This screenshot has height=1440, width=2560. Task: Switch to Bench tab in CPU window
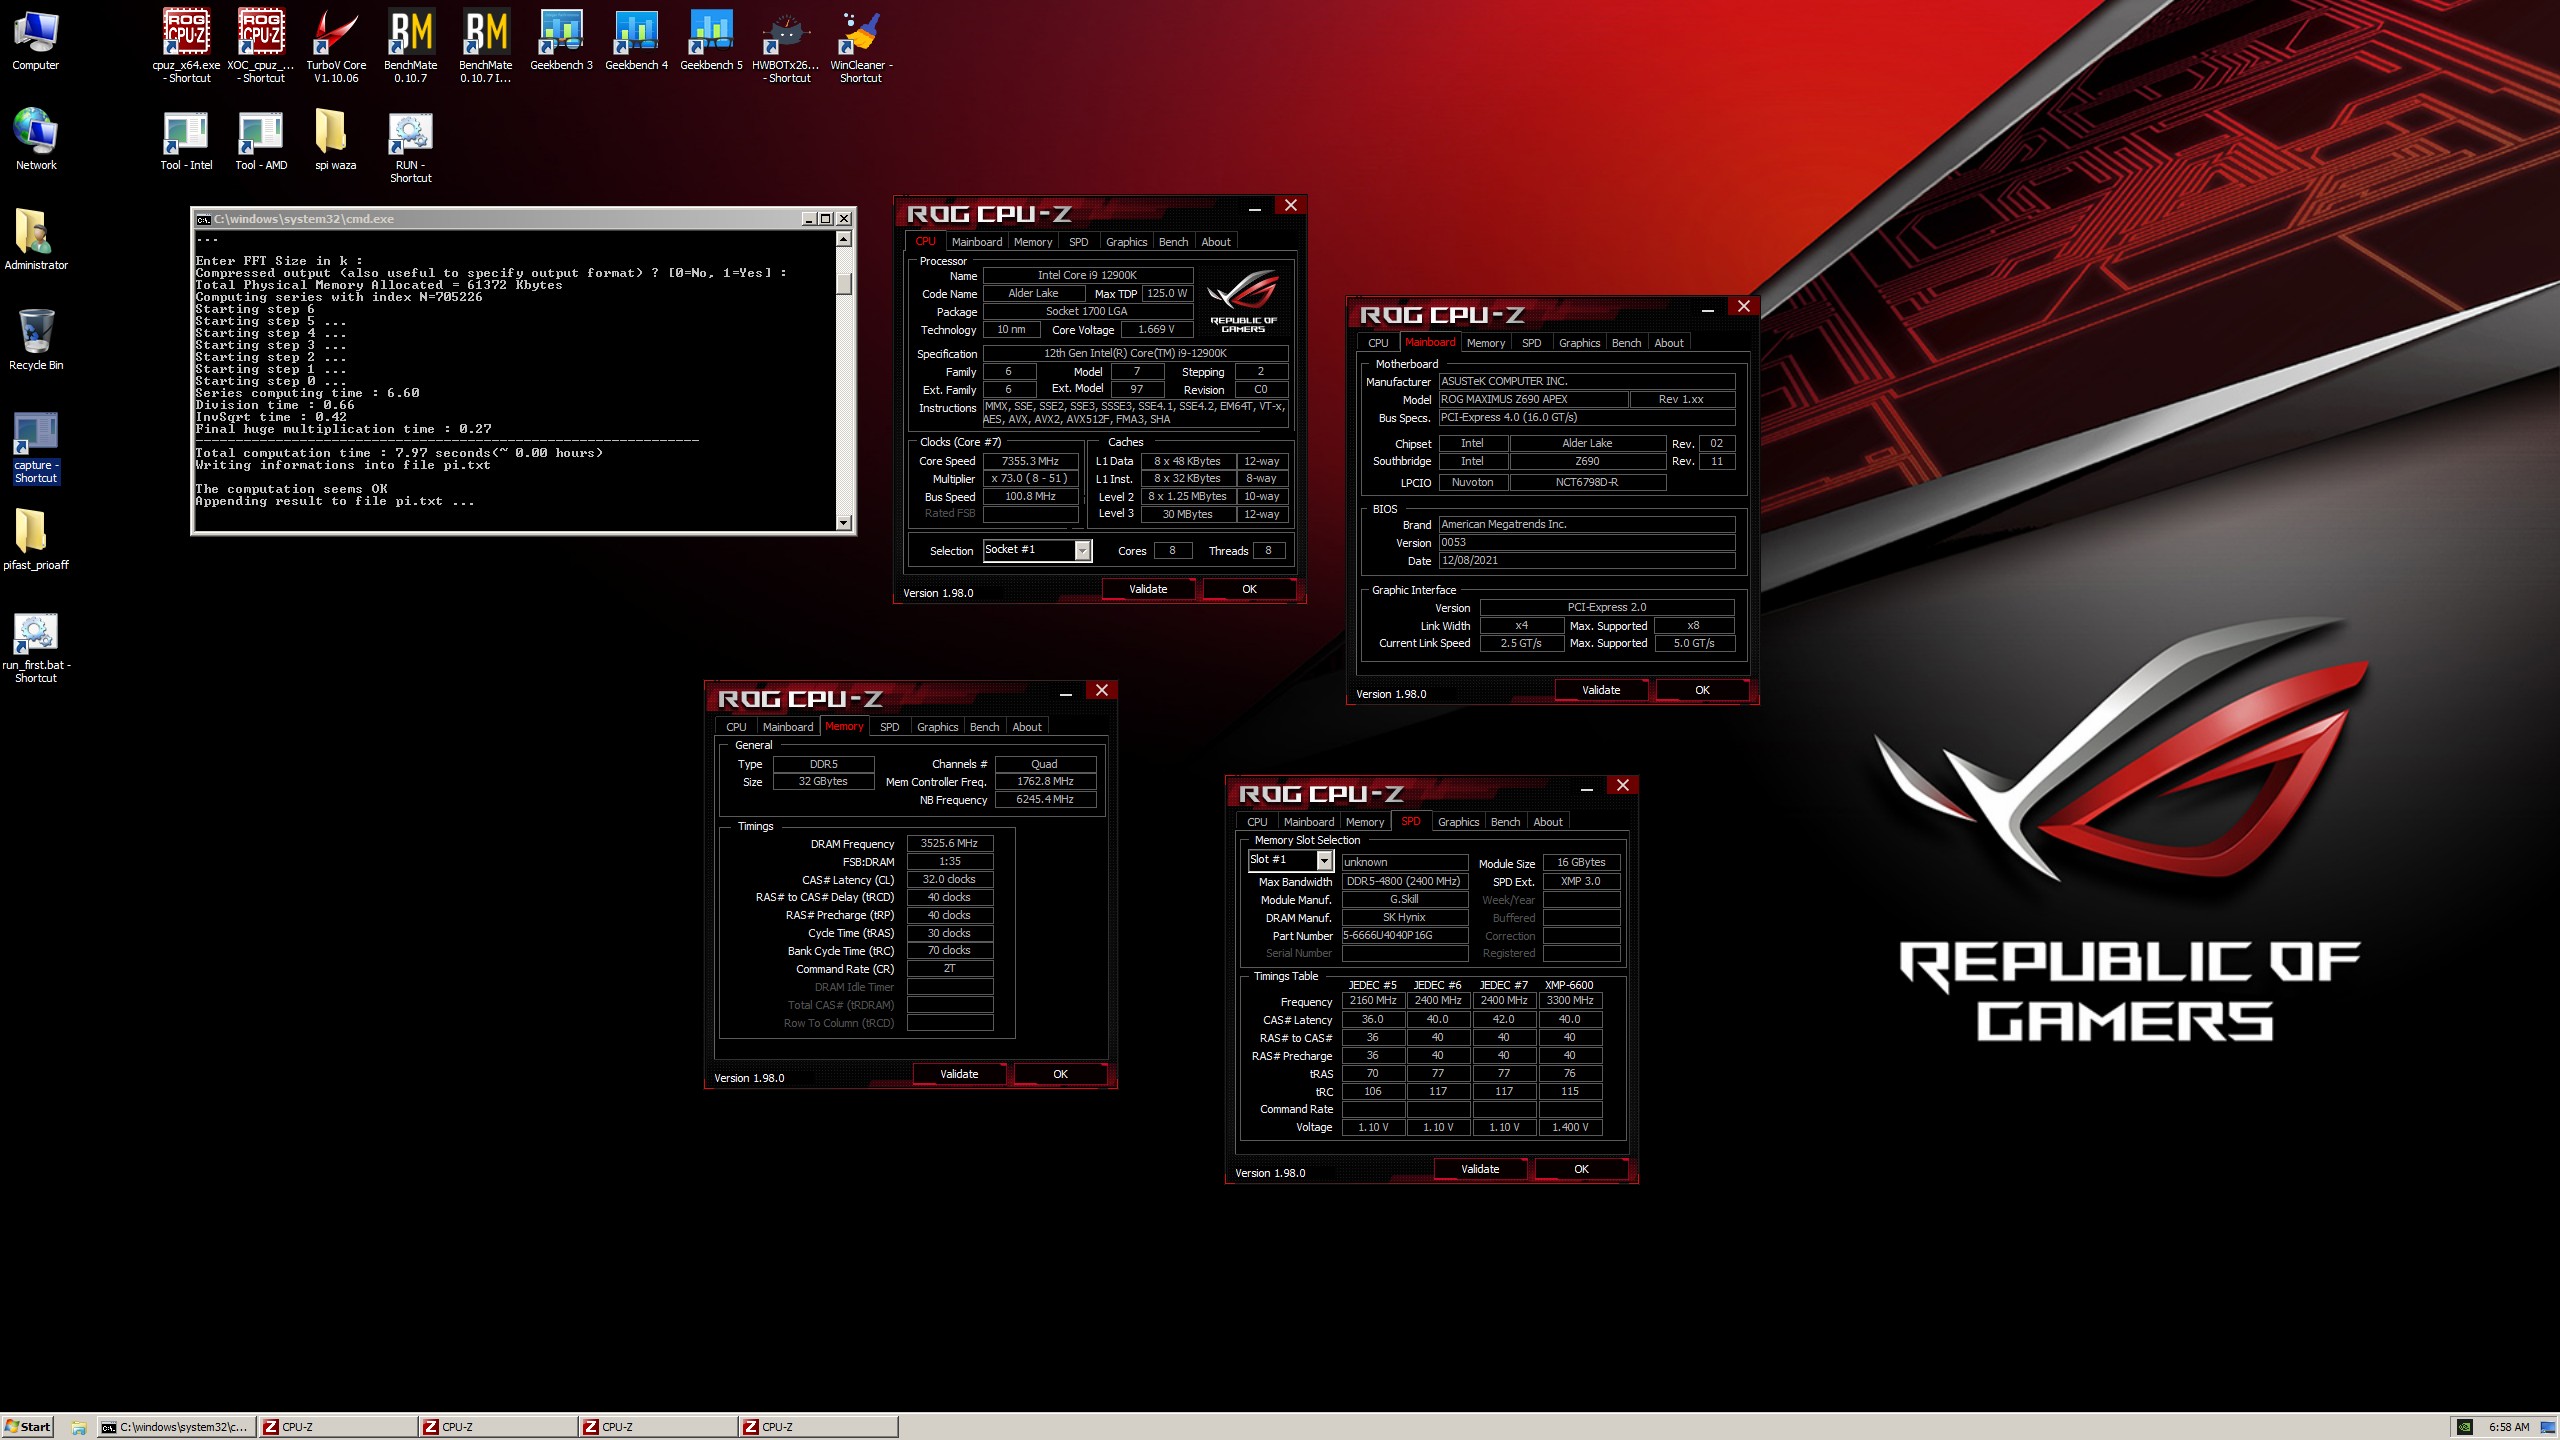tap(1173, 242)
